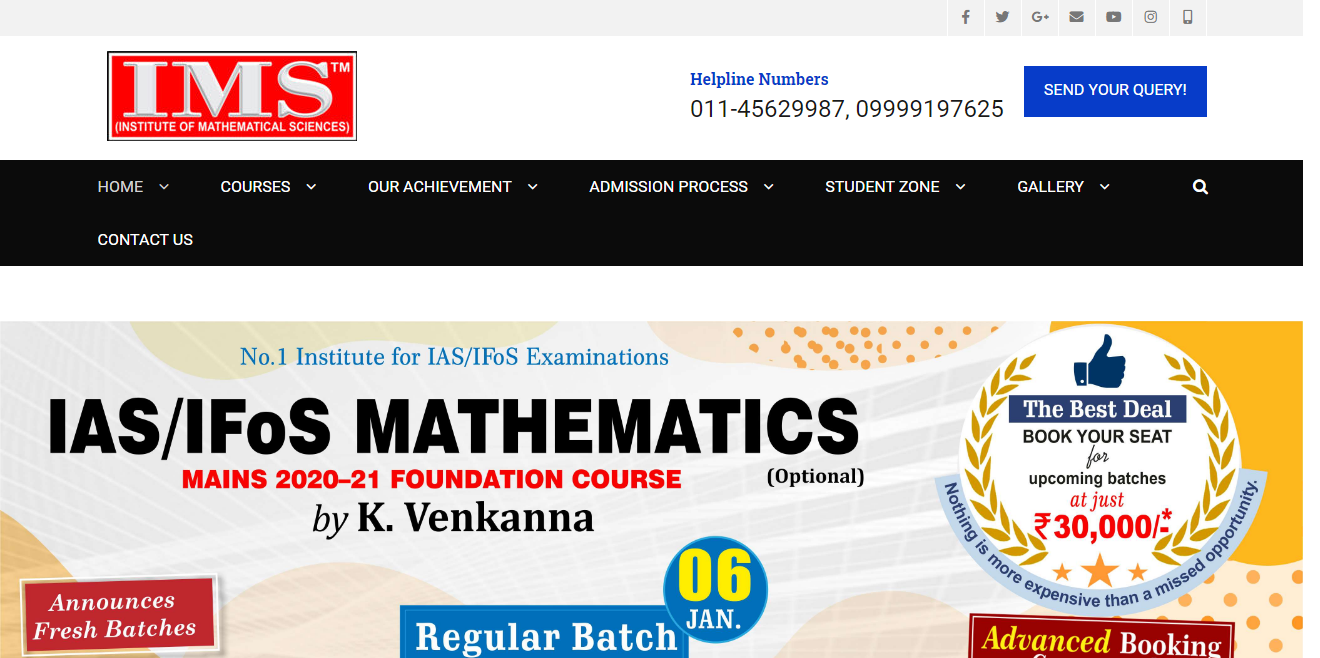Expand the OUR ACHIEVEMENT dropdown
The height and width of the screenshot is (658, 1320).
(532, 187)
